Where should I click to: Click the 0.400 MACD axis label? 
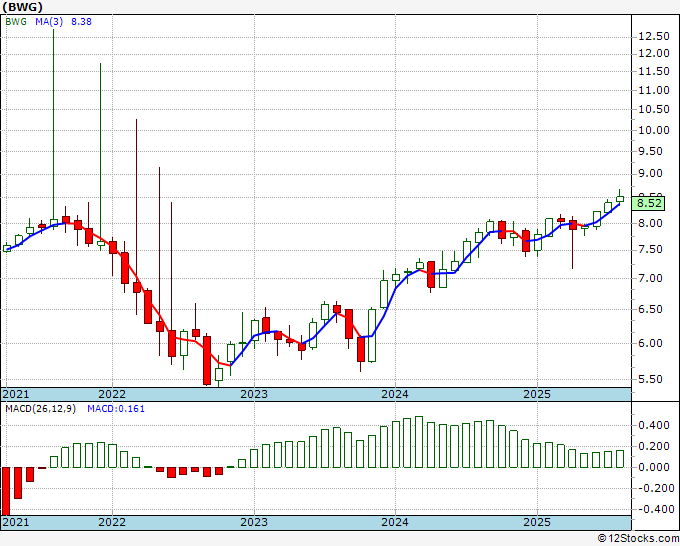pyautogui.click(x=654, y=425)
